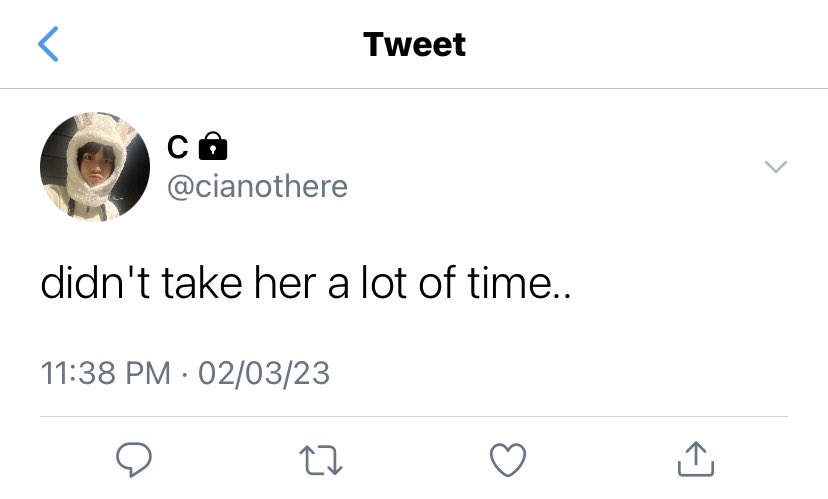The width and height of the screenshot is (828, 499).
Task: Open the @cianothere profile handle
Action: coord(257,186)
